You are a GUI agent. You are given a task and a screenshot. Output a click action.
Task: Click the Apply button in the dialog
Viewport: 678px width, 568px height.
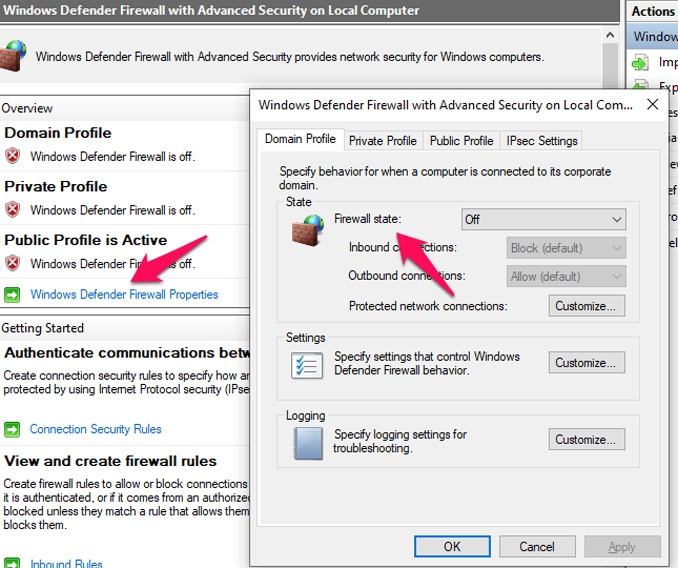click(622, 547)
